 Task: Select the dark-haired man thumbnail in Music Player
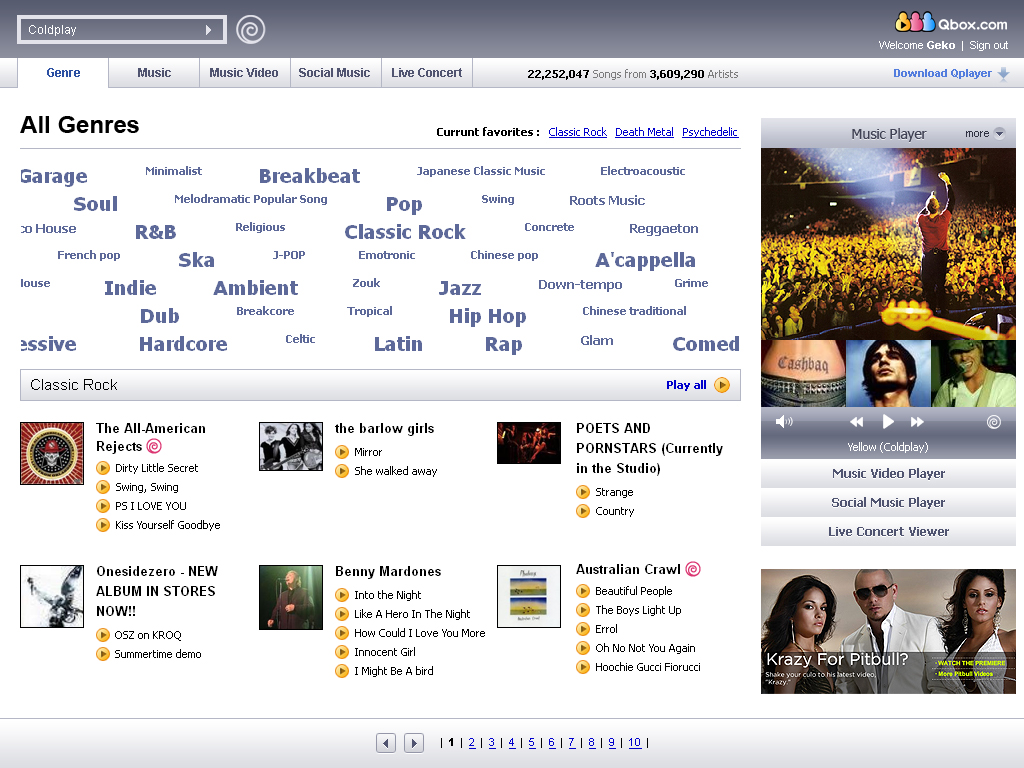[x=888, y=374]
